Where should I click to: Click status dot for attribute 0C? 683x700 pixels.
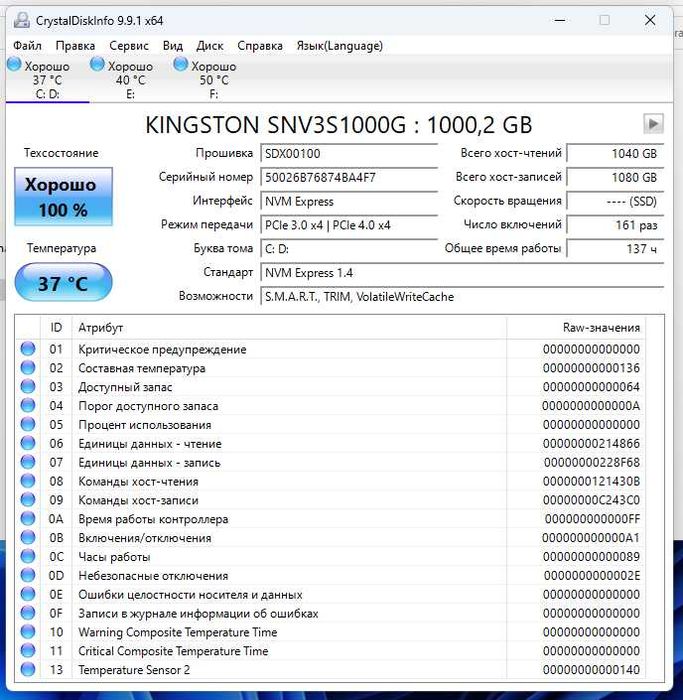point(28,556)
